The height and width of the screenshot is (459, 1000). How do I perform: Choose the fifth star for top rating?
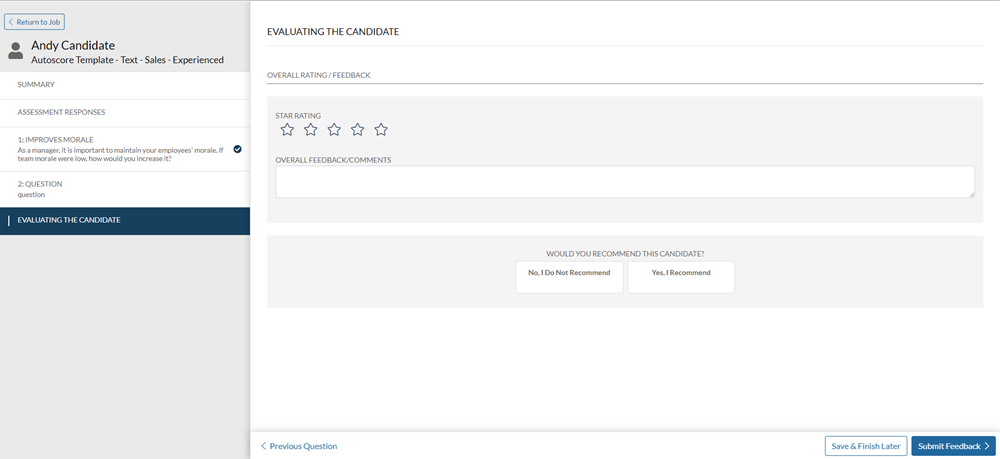coord(381,130)
